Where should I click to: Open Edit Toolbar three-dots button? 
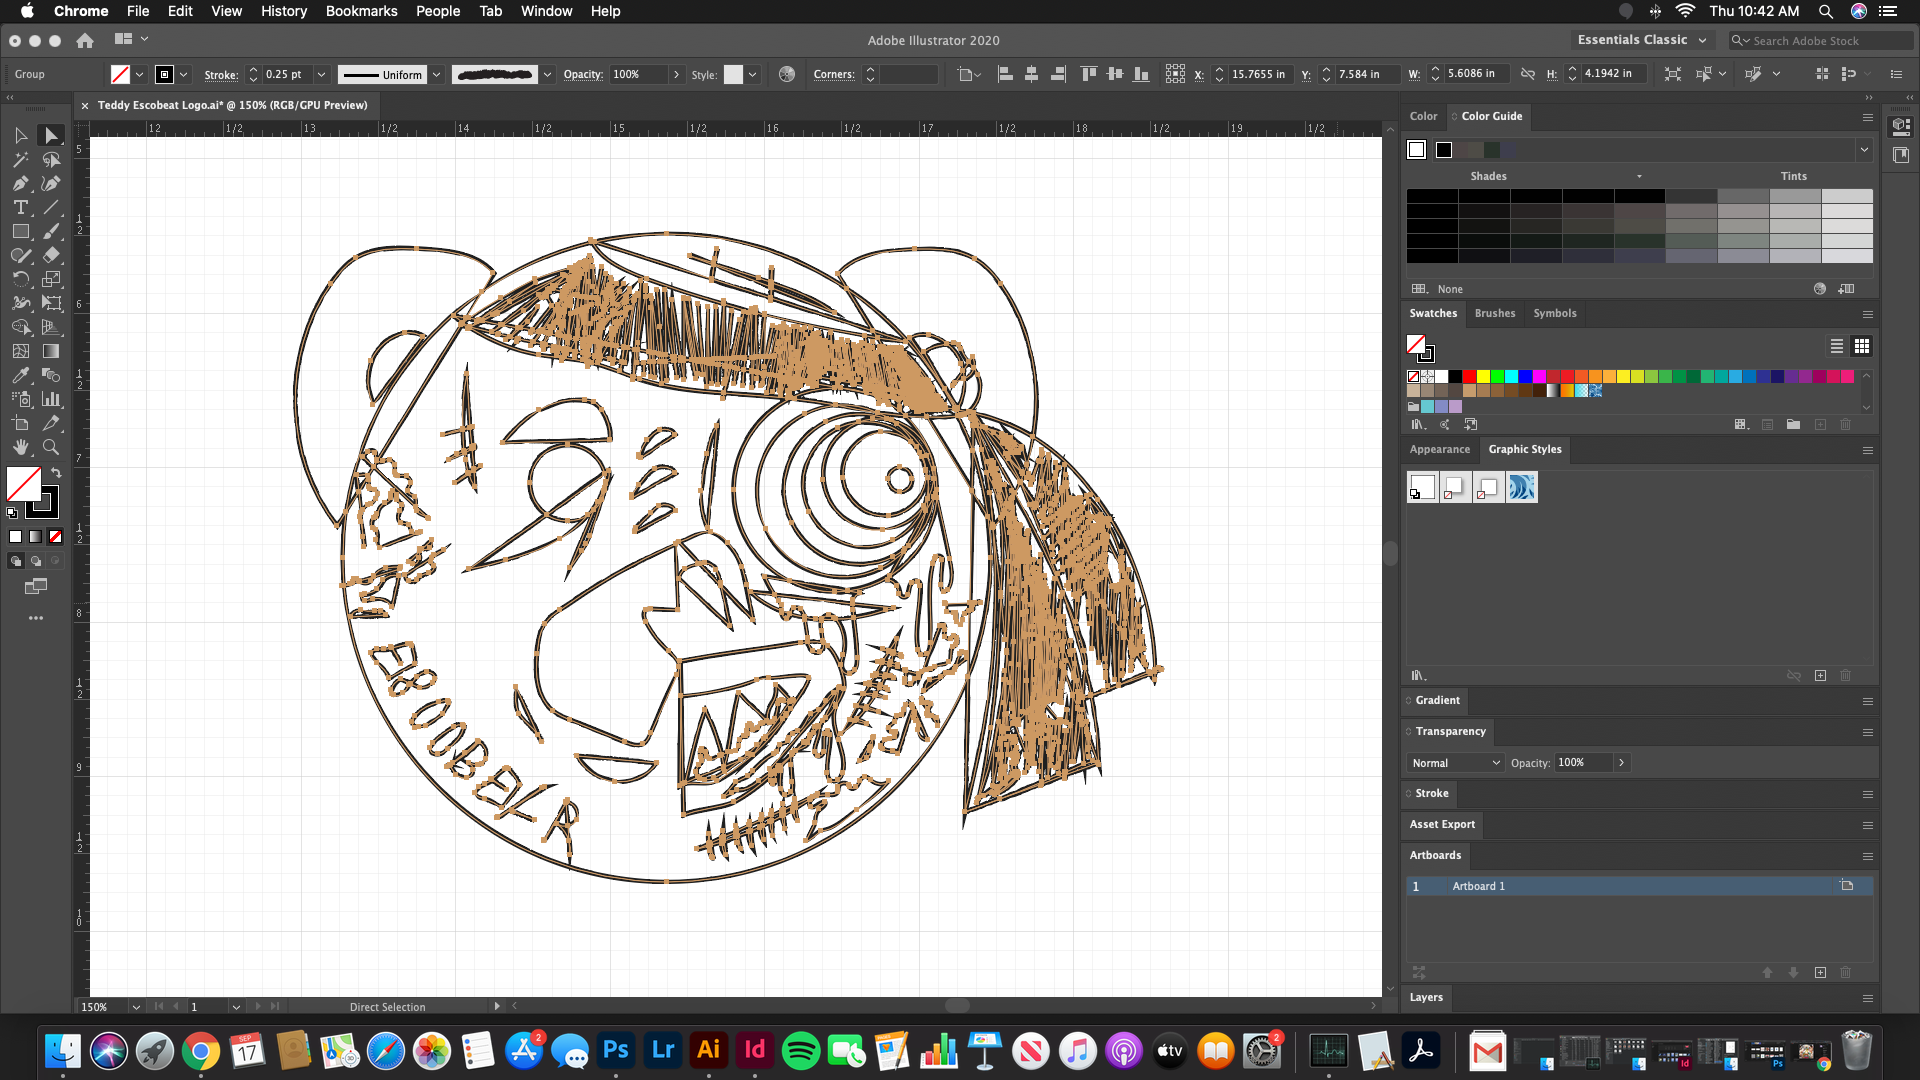36,618
